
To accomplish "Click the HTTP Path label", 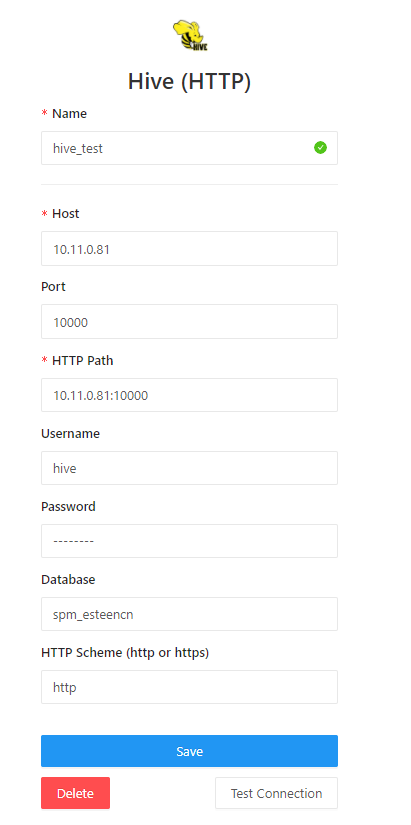I will point(83,360).
